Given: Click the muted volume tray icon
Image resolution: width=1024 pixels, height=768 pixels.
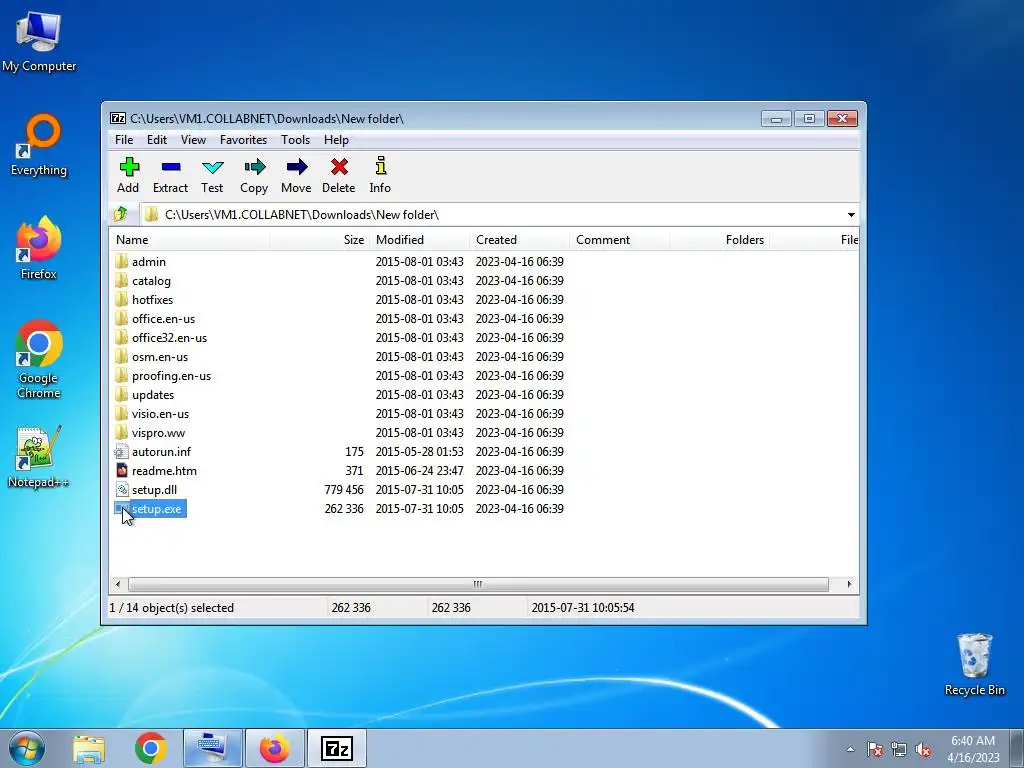Looking at the screenshot, I should click(x=923, y=750).
